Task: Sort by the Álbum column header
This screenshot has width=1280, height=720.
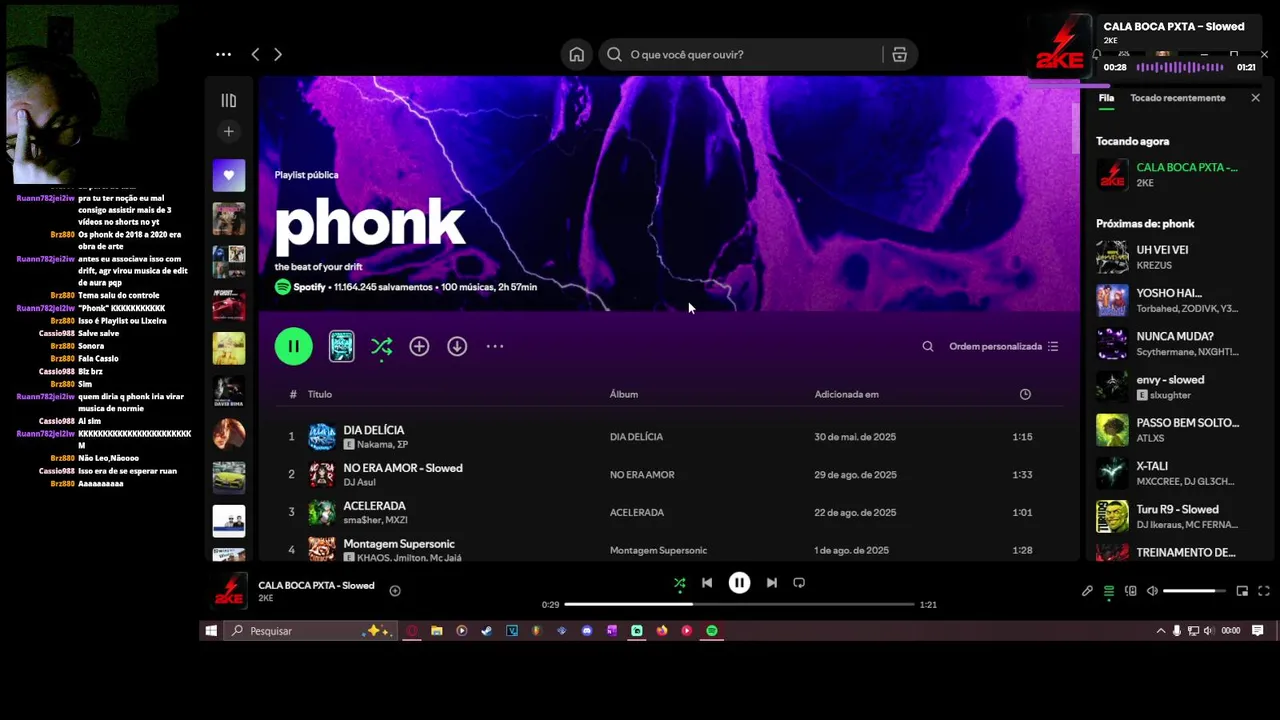Action: [x=624, y=394]
